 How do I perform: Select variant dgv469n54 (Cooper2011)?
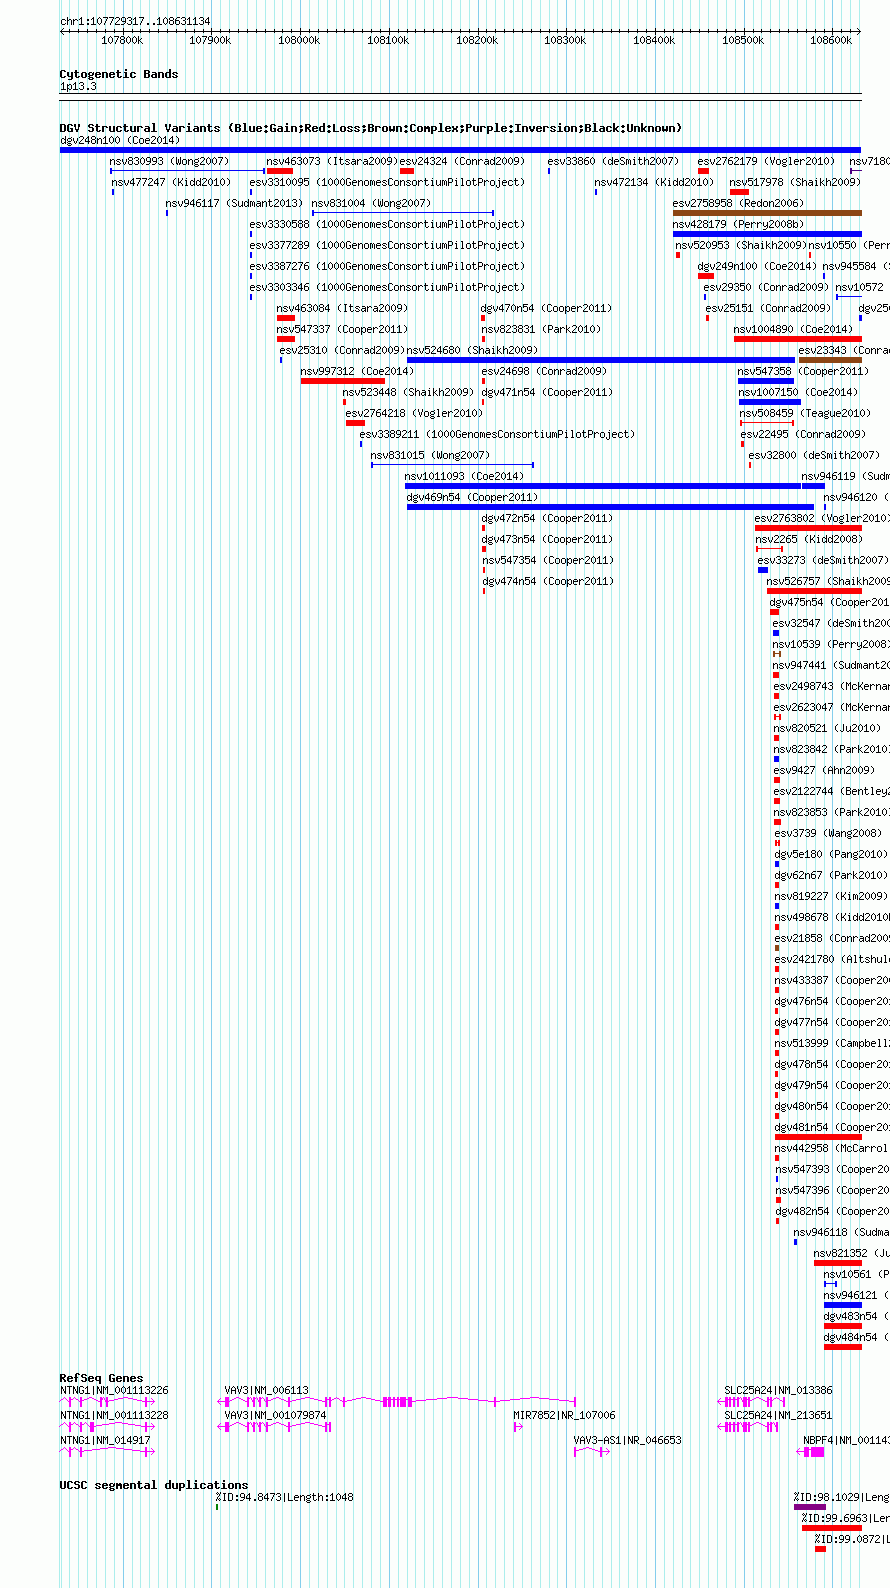[472, 497]
